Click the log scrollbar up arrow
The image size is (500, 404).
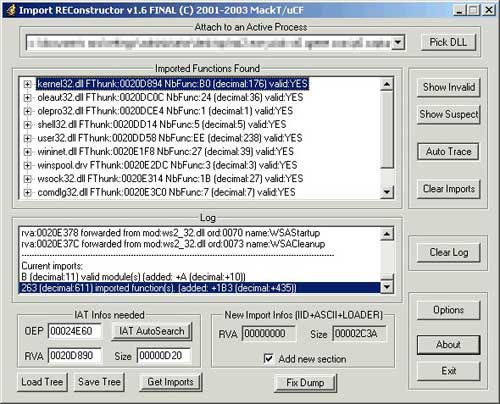click(x=387, y=234)
